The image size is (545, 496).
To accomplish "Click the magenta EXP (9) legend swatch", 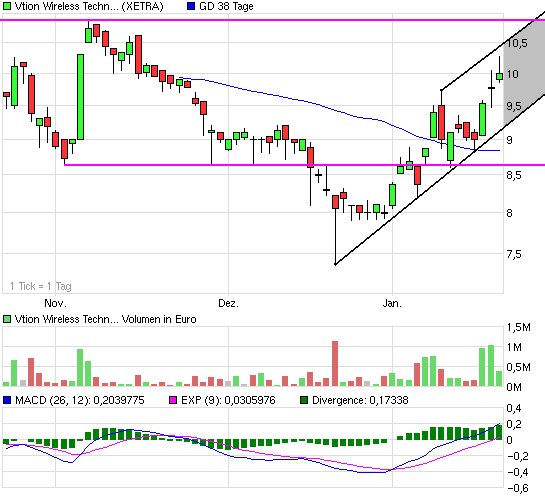I will point(173,400).
